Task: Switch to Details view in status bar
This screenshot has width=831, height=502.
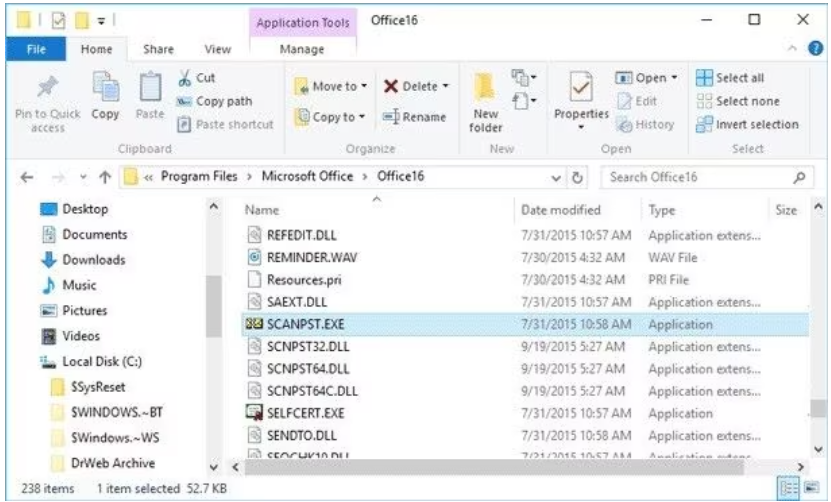Action: click(x=789, y=487)
